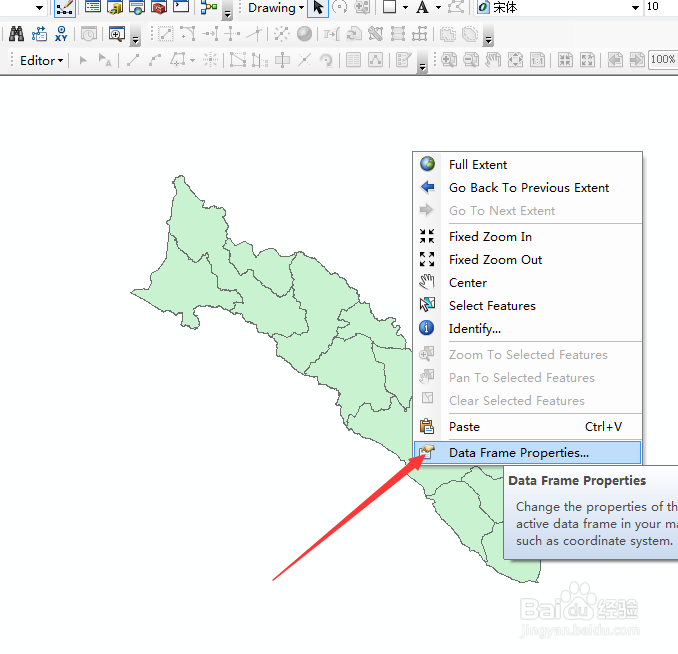Choose Identify... from context menu

[528, 328]
